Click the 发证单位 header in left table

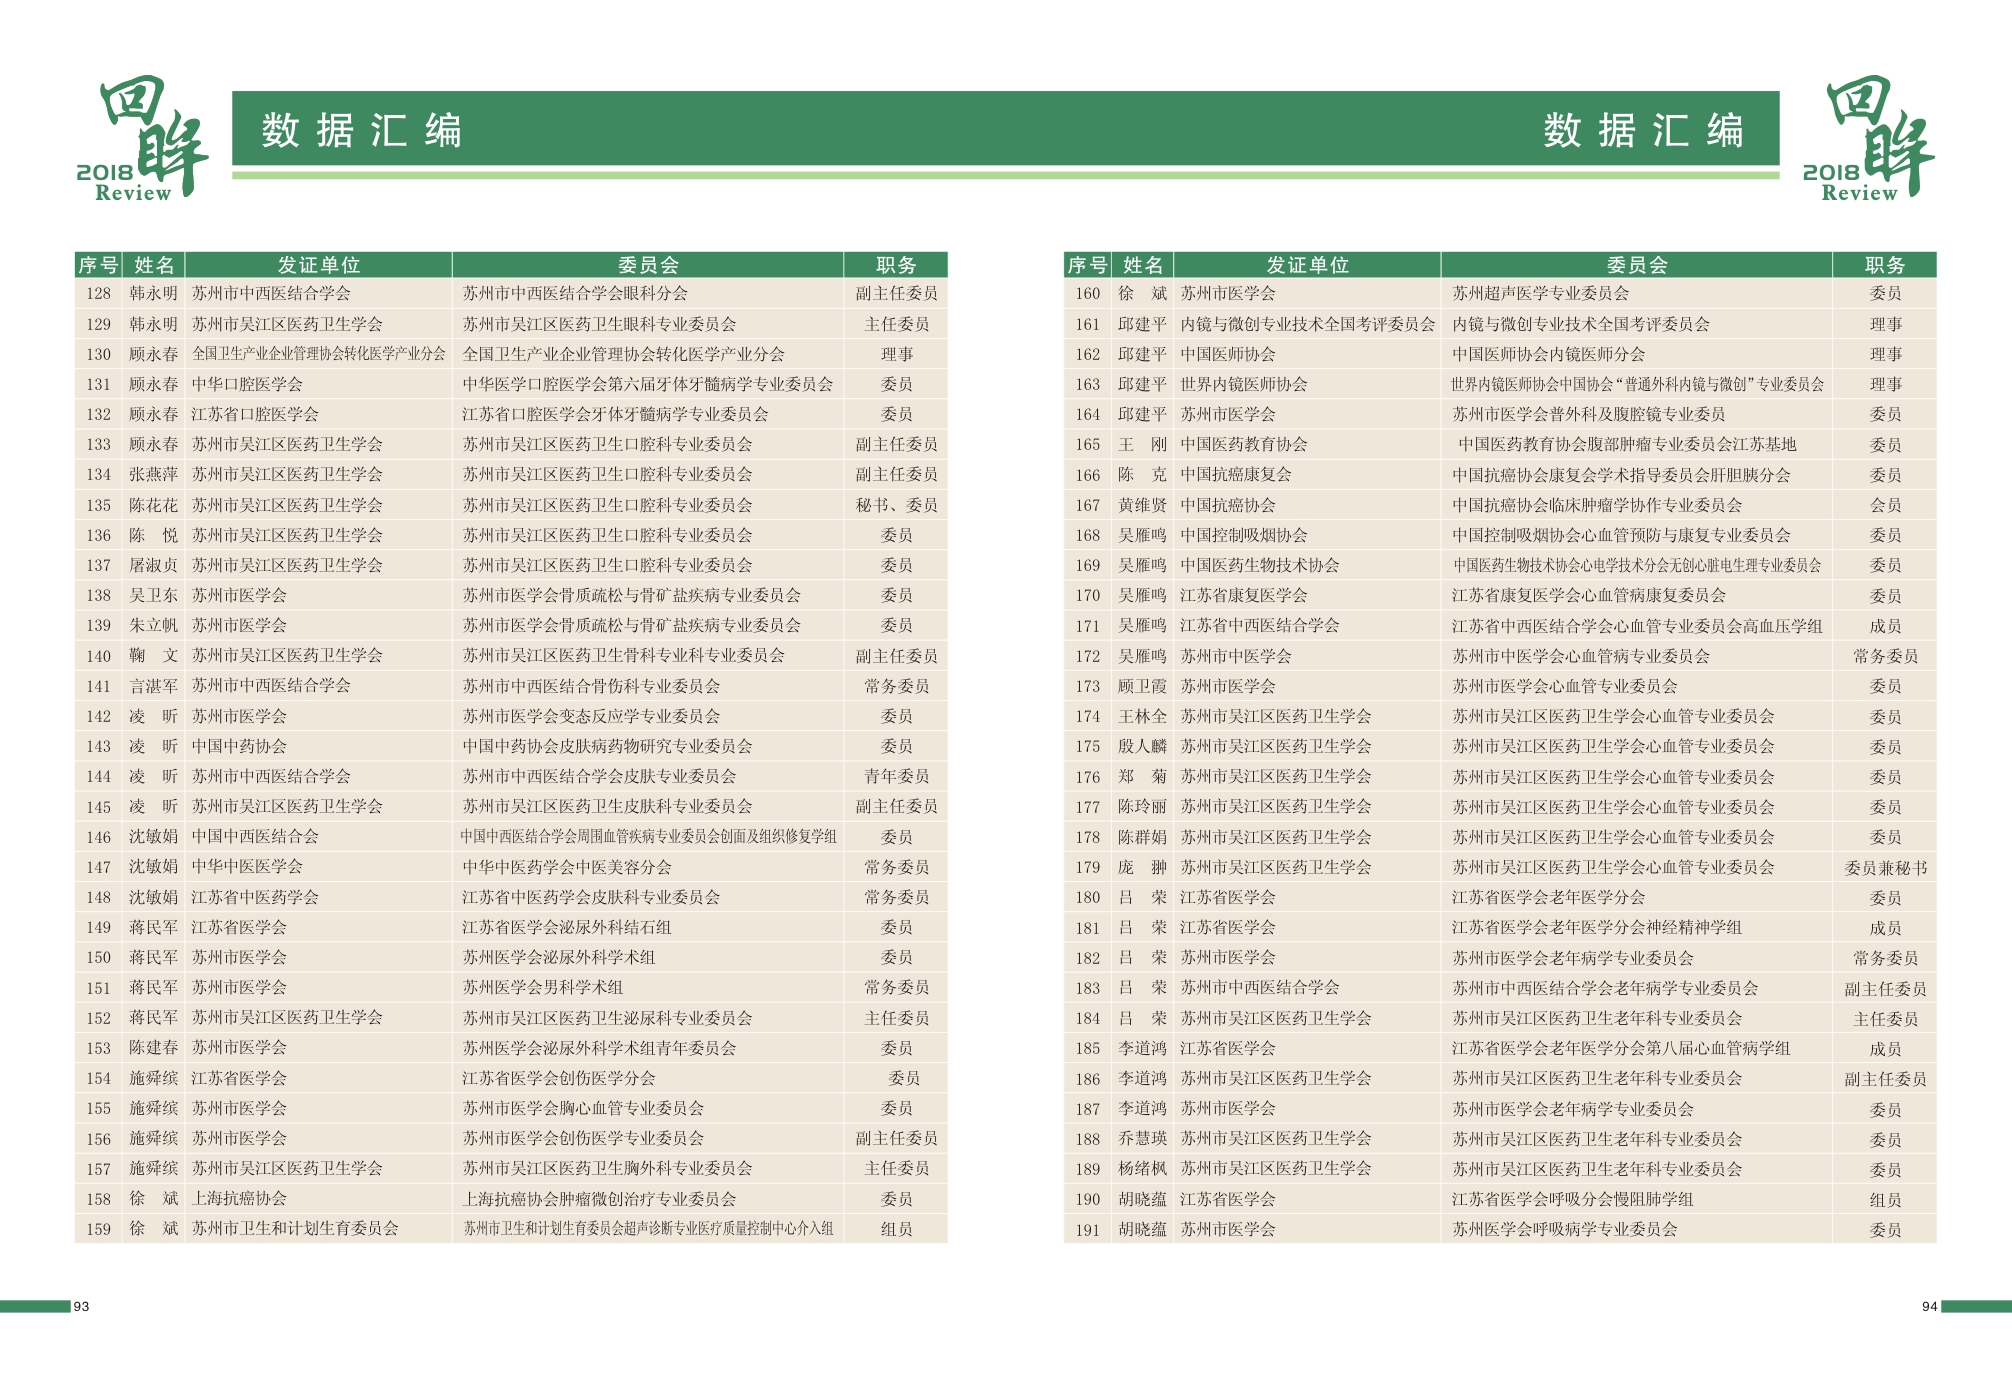(x=318, y=265)
